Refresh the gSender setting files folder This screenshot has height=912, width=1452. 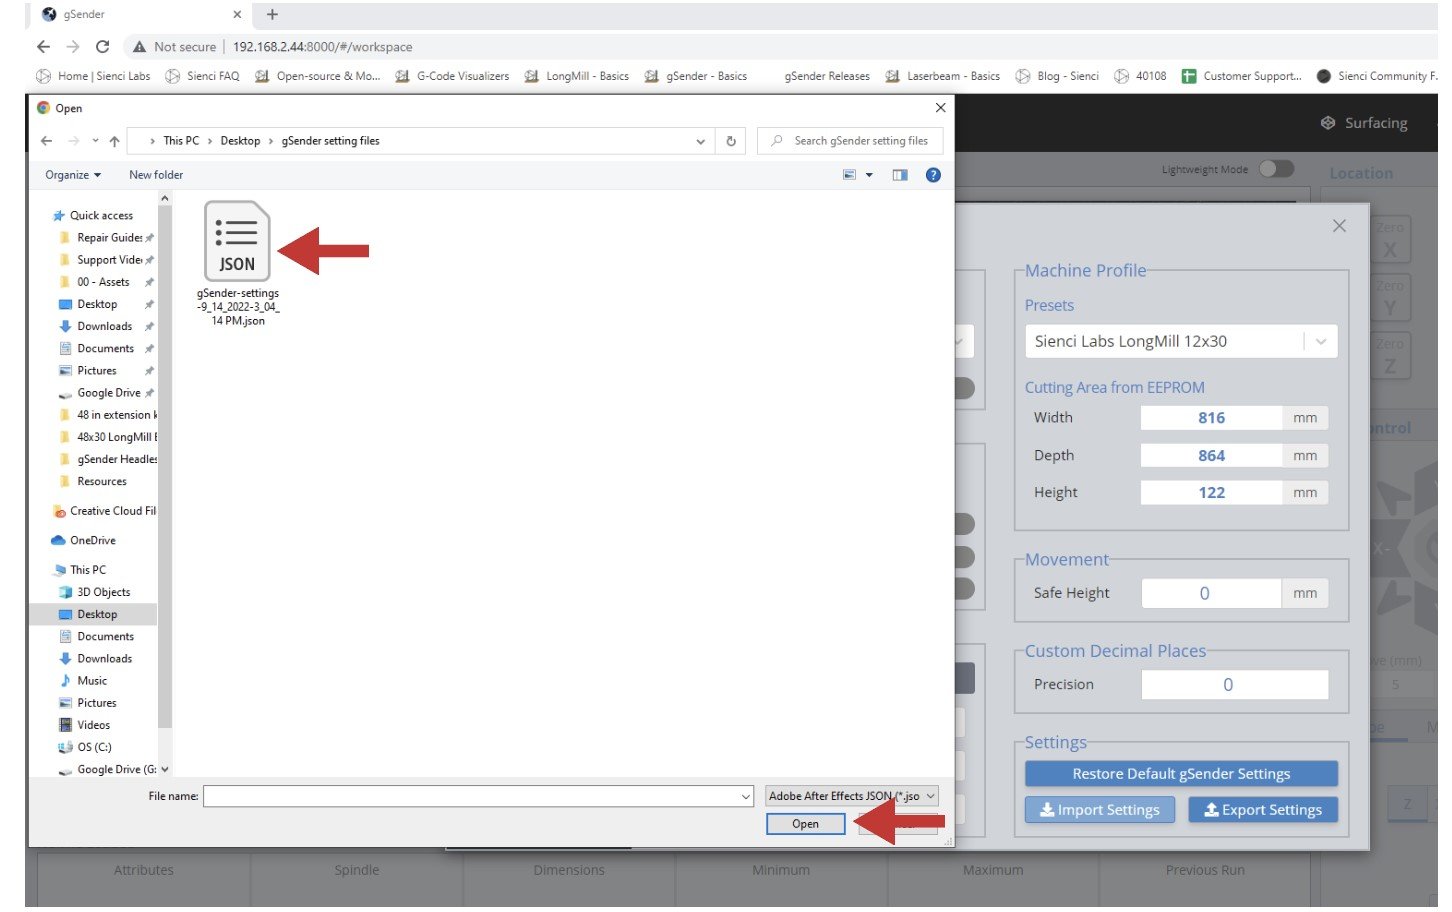click(731, 141)
